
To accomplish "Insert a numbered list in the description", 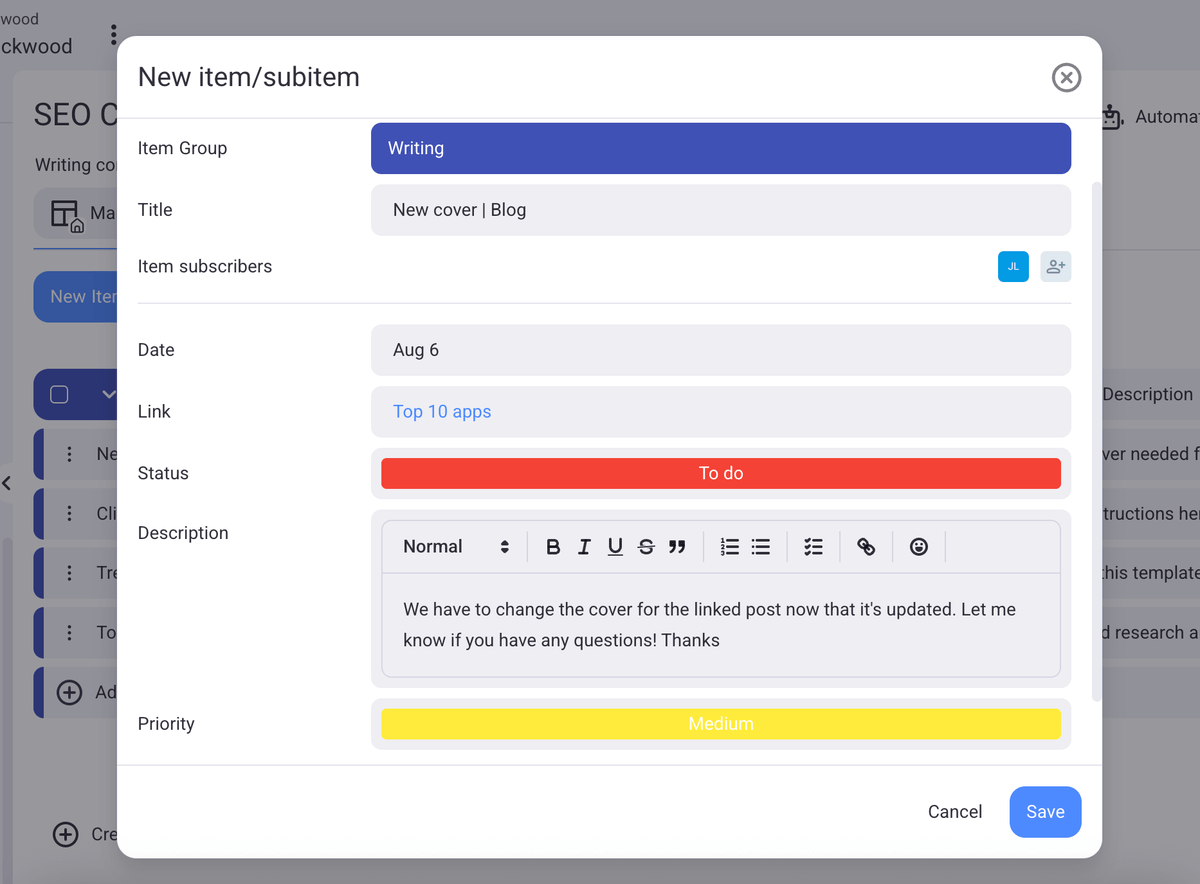I will (729, 546).
